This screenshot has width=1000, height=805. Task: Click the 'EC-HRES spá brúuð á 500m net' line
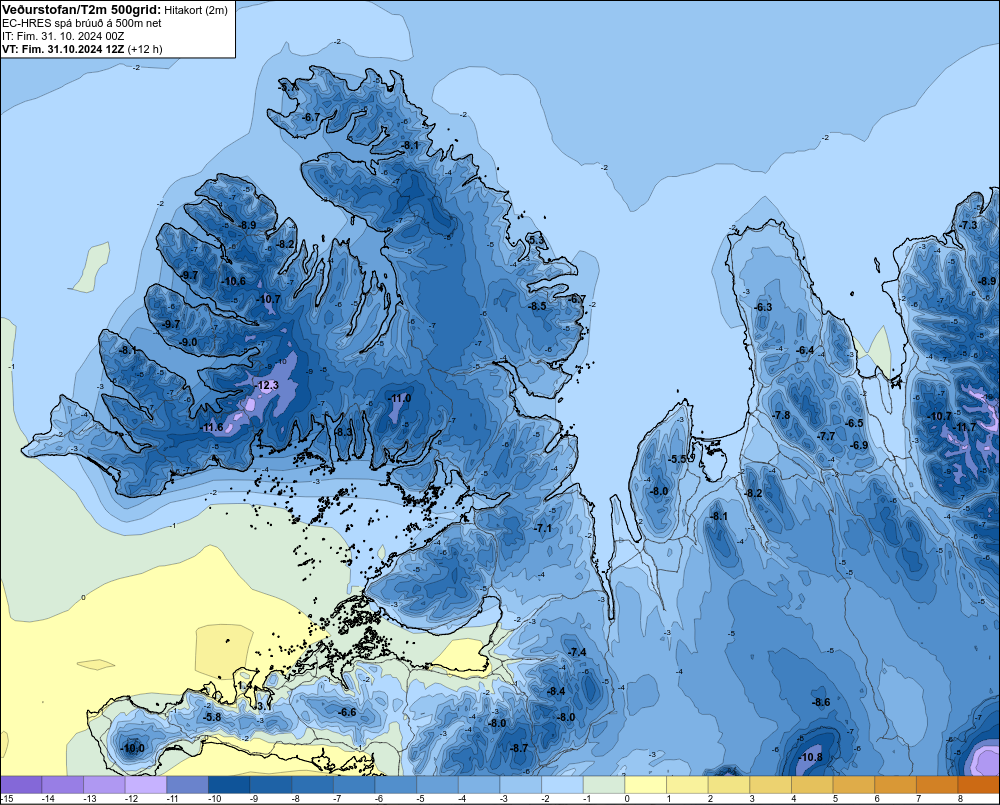82,23
